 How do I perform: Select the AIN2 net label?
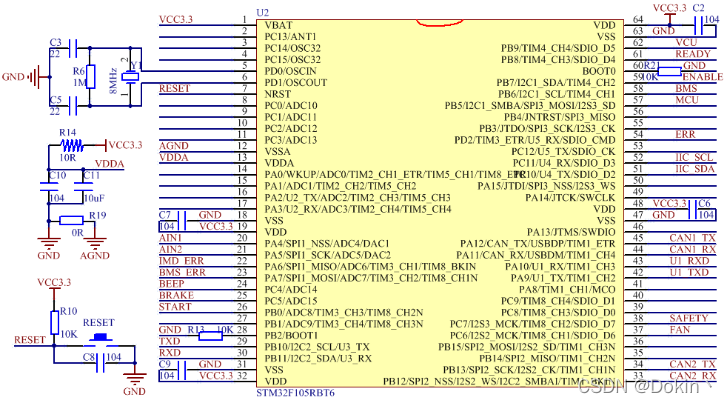[x=171, y=249]
